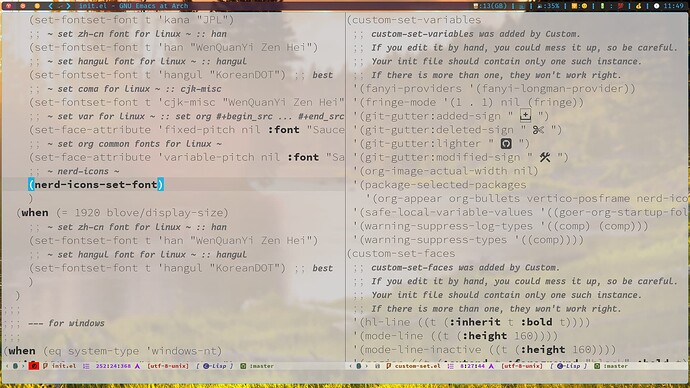Click the plus-box glyph in the git-gutter:added-sign line

coord(525,115)
